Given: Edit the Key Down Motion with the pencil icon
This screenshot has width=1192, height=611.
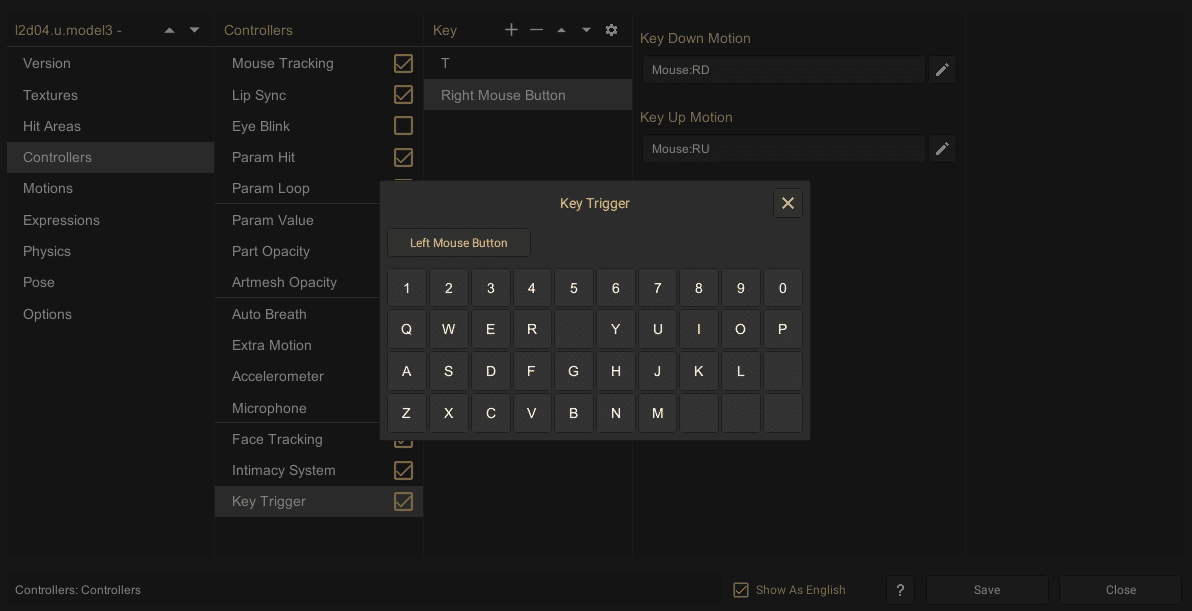Looking at the screenshot, I should (942, 70).
